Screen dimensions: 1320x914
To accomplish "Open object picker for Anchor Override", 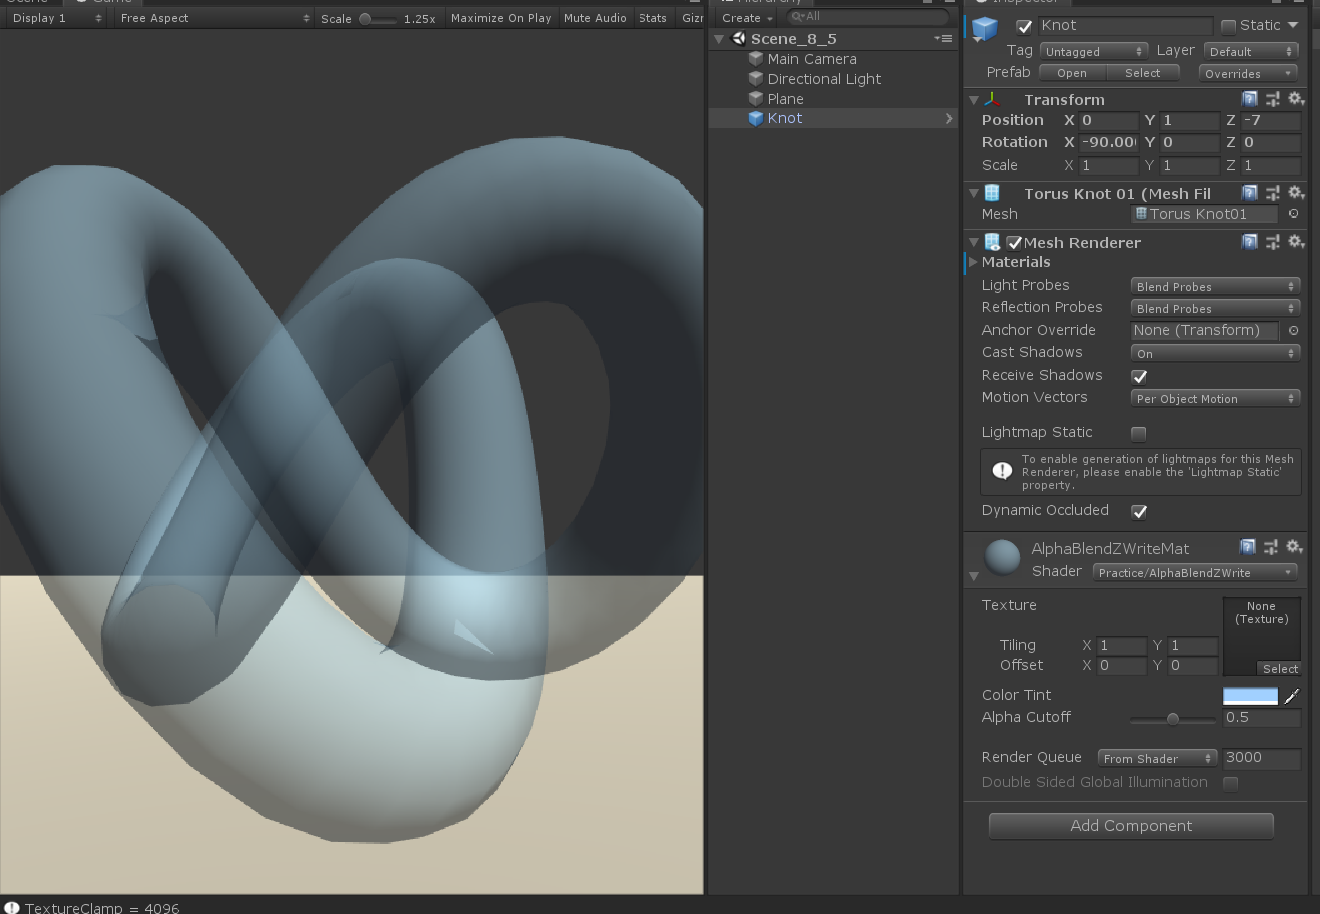I will coord(1293,330).
